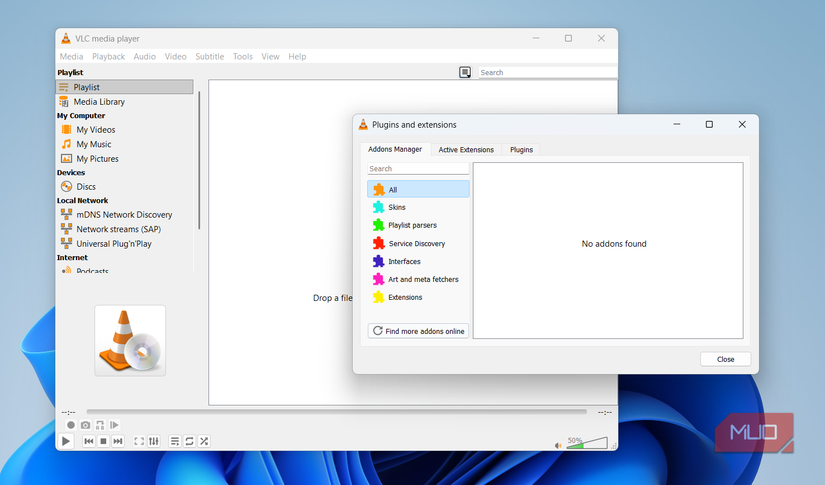Open the Media menu
The height and width of the screenshot is (485, 825).
coord(71,56)
